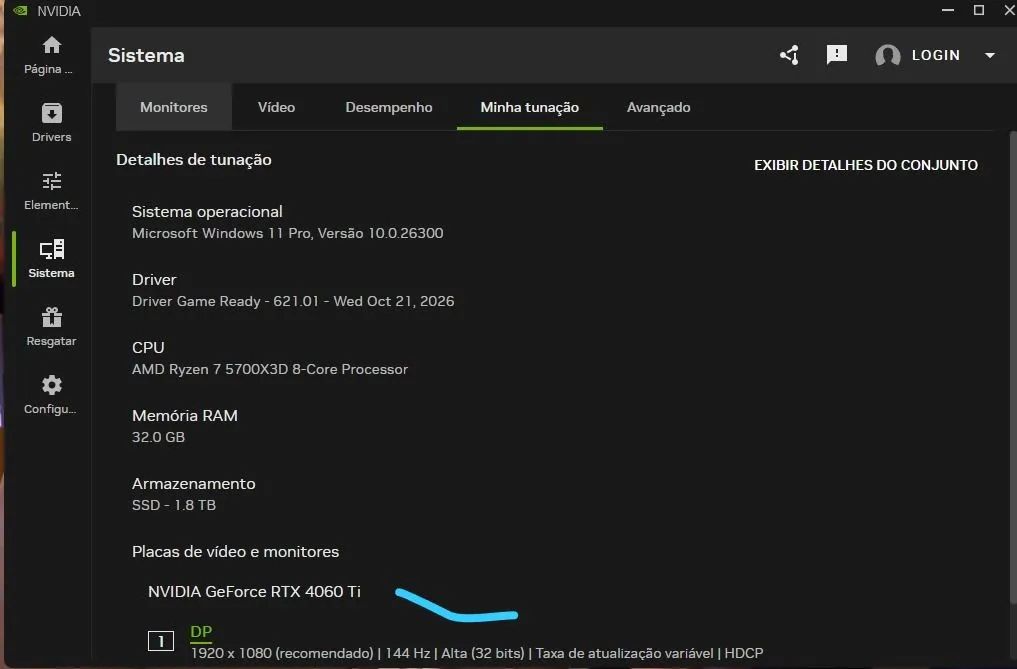Viewport: 1017px width, 669px height.
Task: Click EXIBIR DETALHES DO CONJUNTO
Action: click(866, 165)
